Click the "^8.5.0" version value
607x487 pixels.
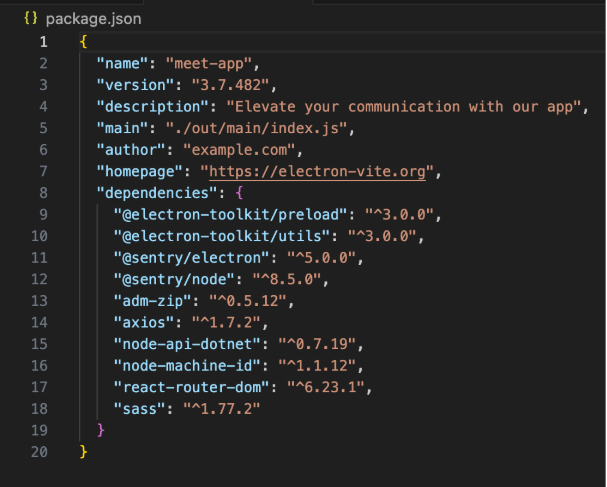coord(287,280)
